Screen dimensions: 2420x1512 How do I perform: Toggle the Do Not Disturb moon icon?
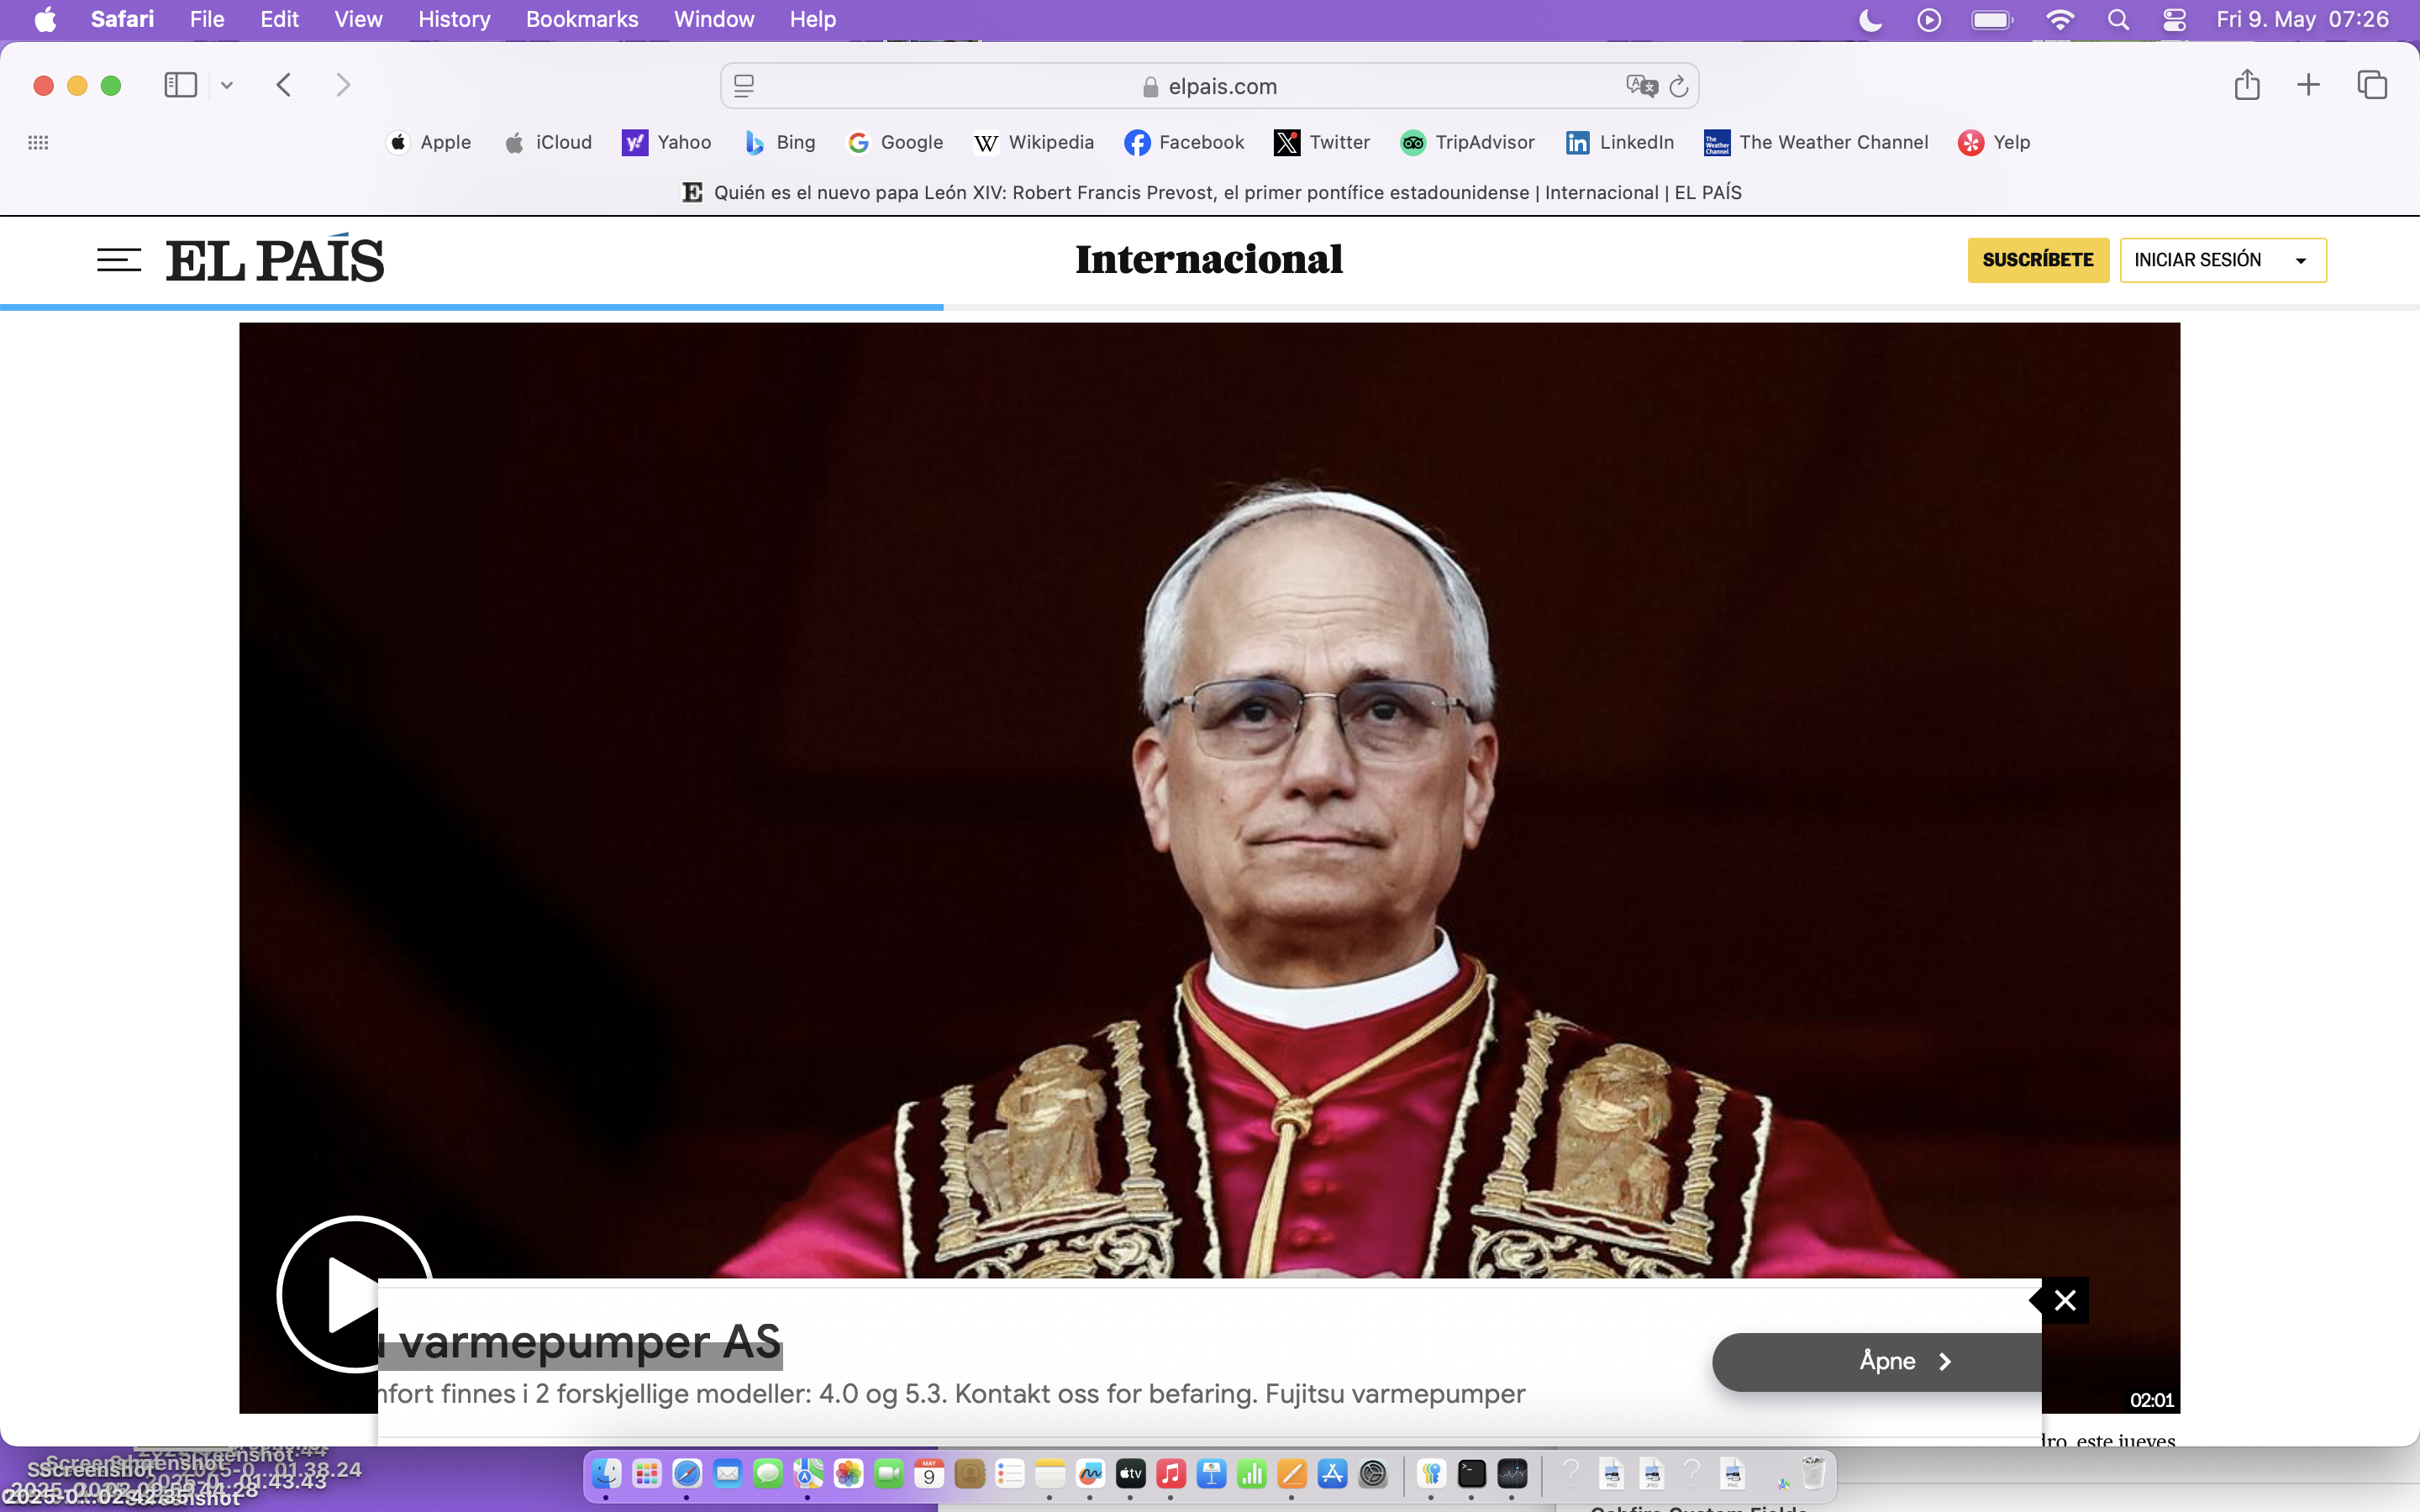pyautogui.click(x=1870, y=19)
